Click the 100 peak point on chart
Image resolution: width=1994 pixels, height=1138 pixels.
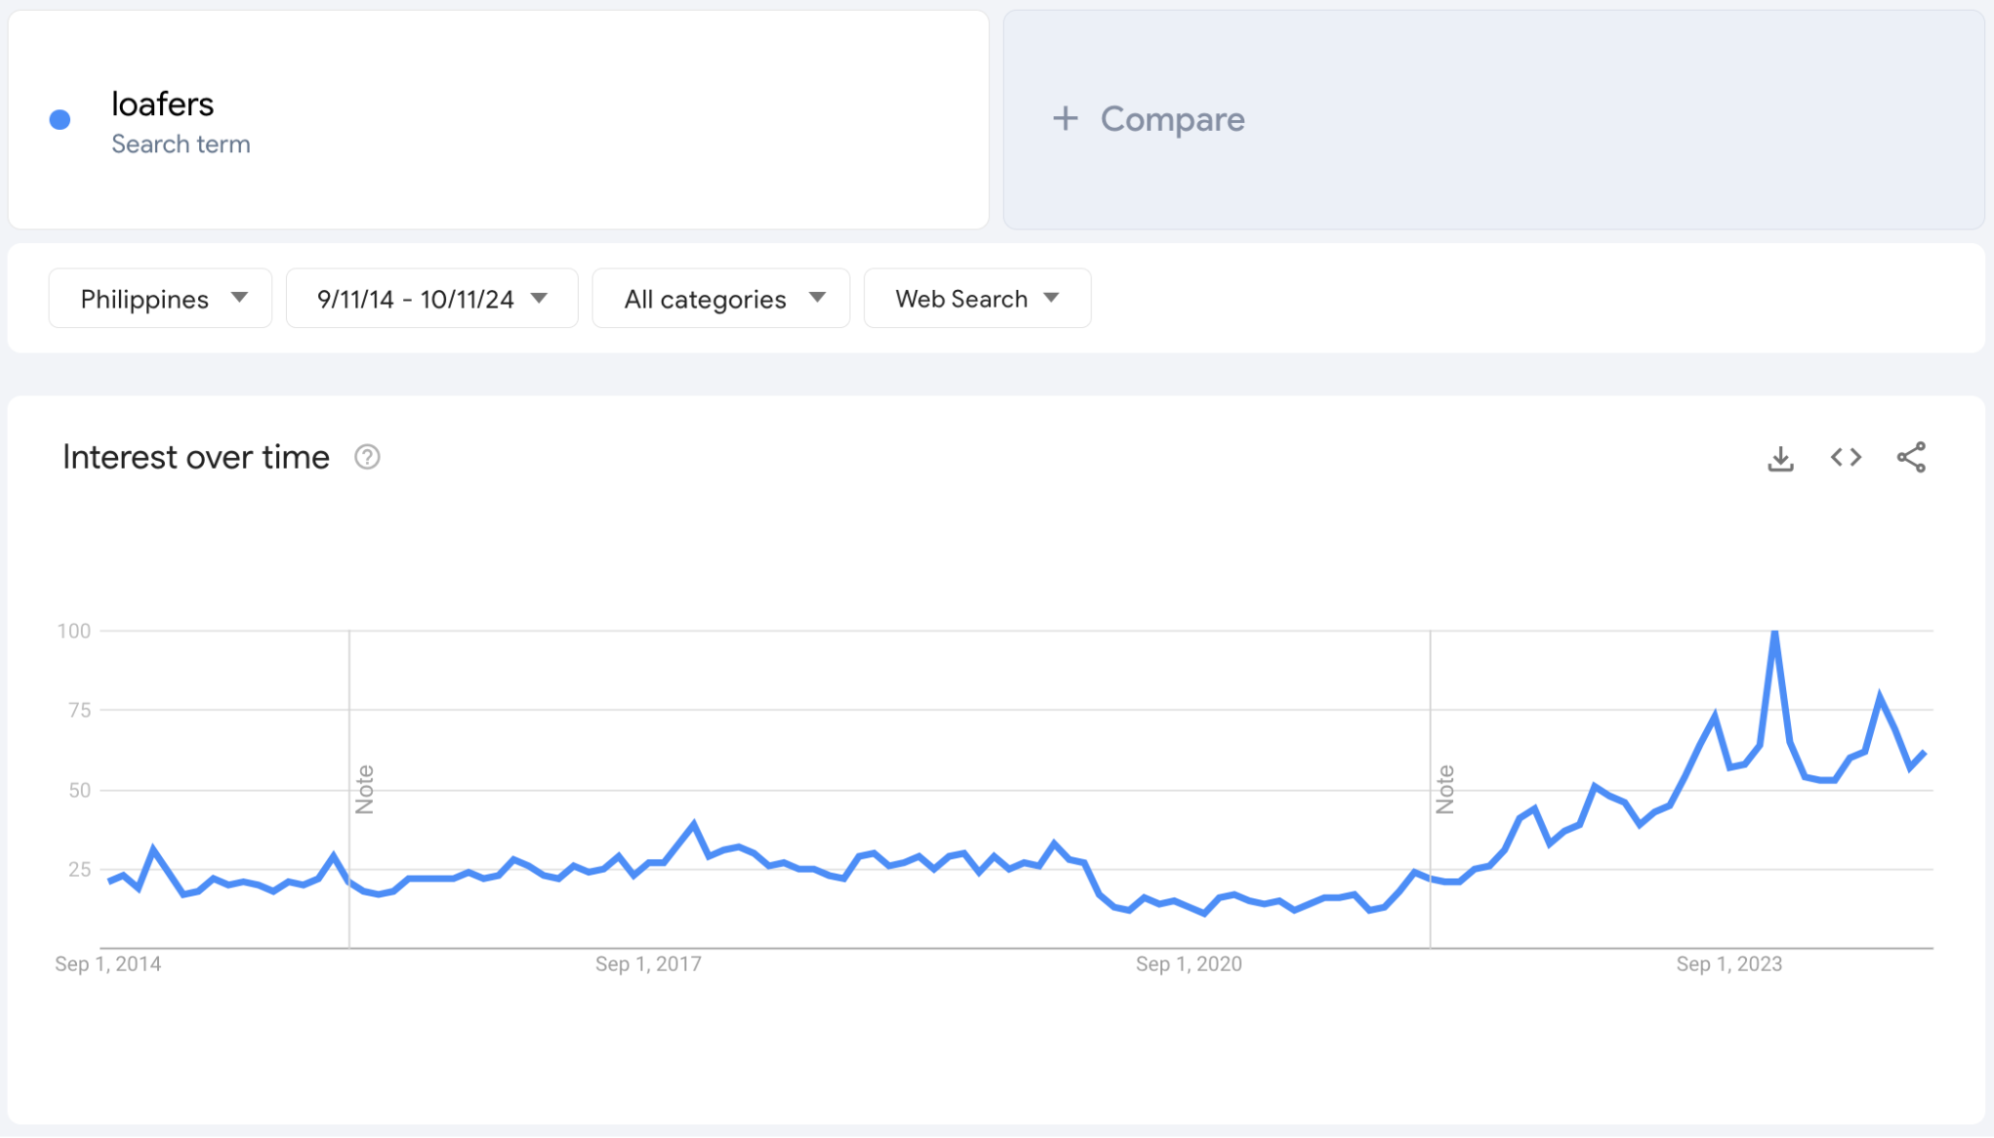pyautogui.click(x=1774, y=632)
